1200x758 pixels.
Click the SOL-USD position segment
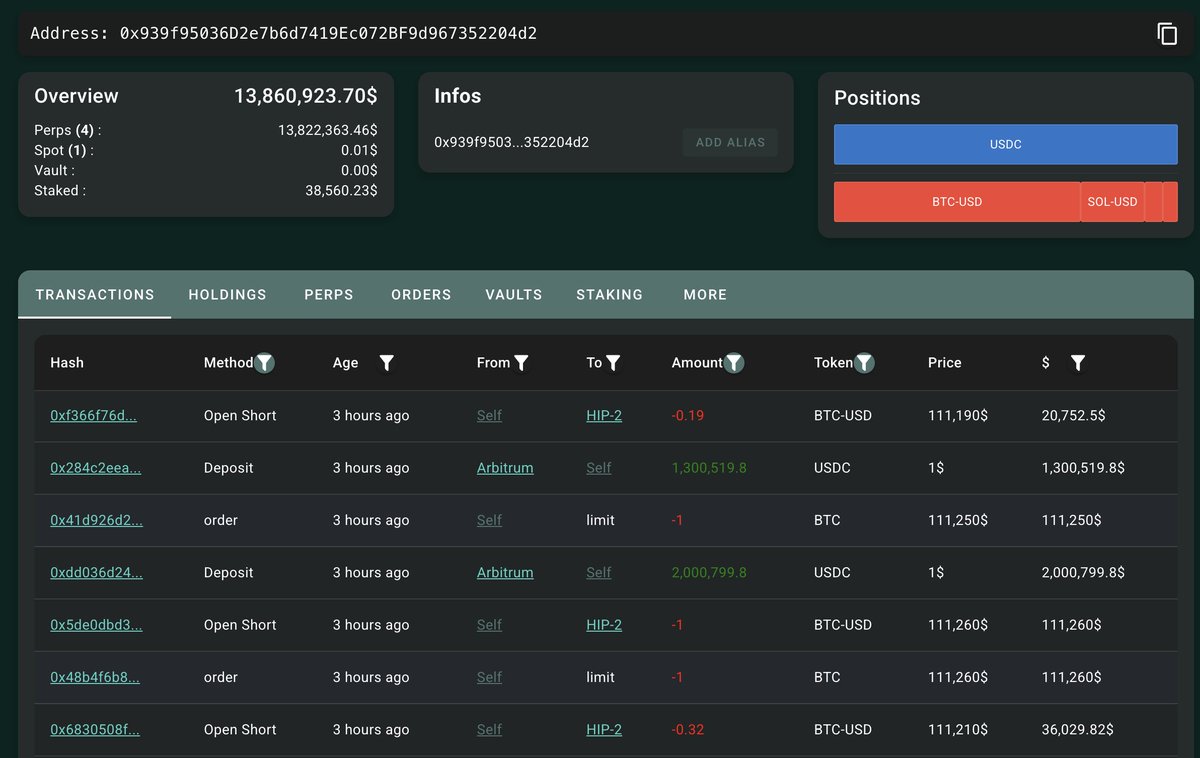(1112, 202)
